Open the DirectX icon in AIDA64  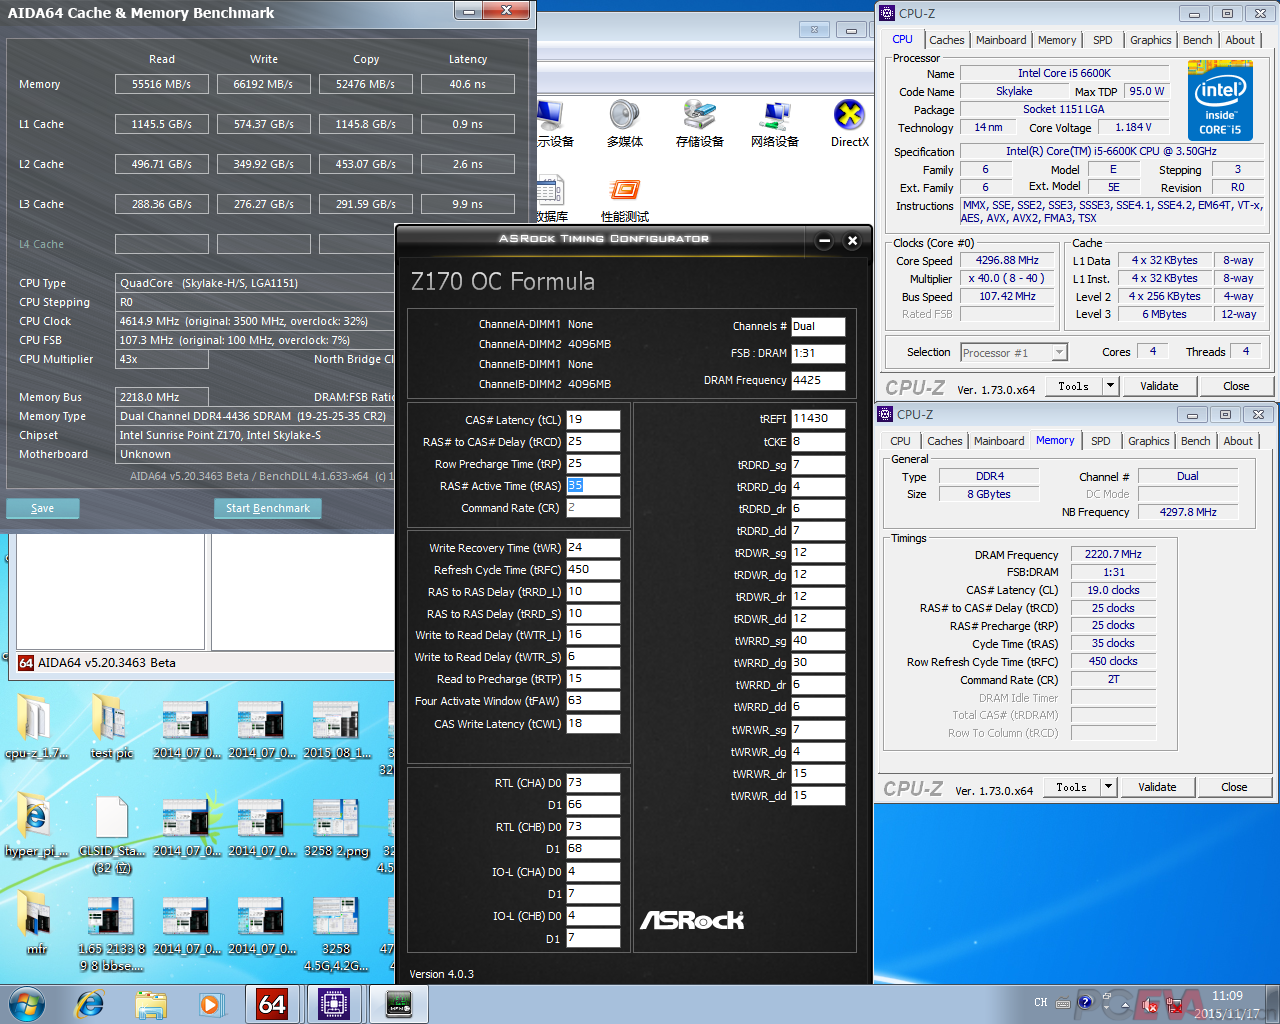point(849,123)
